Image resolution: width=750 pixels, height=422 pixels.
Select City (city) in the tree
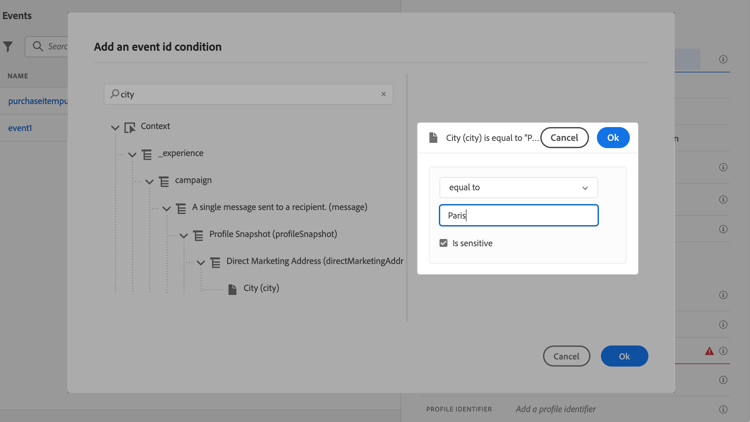coord(261,288)
